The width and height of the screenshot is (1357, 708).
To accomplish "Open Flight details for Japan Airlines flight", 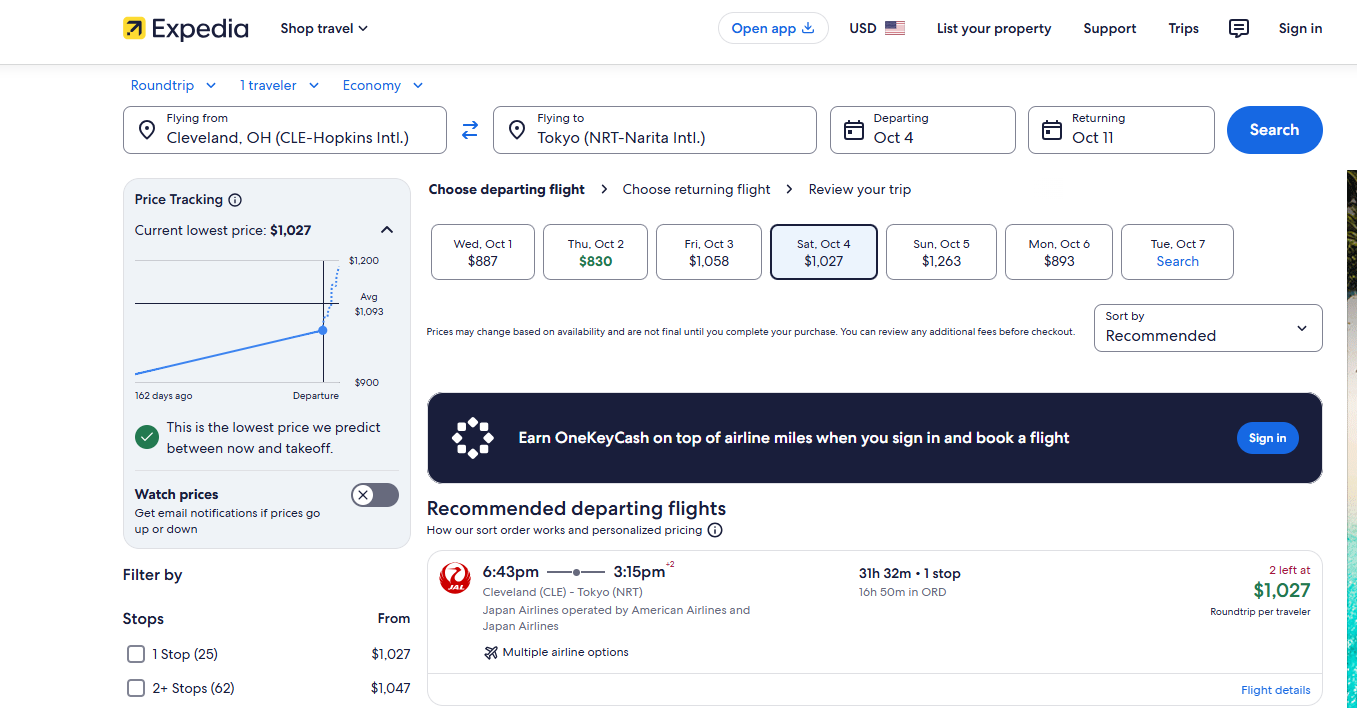I will (1276, 690).
